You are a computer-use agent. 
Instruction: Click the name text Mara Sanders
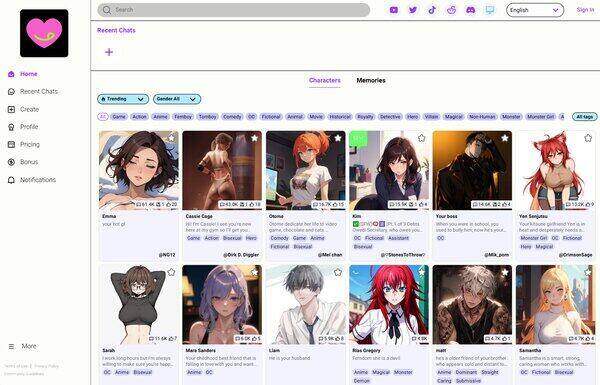coord(201,351)
